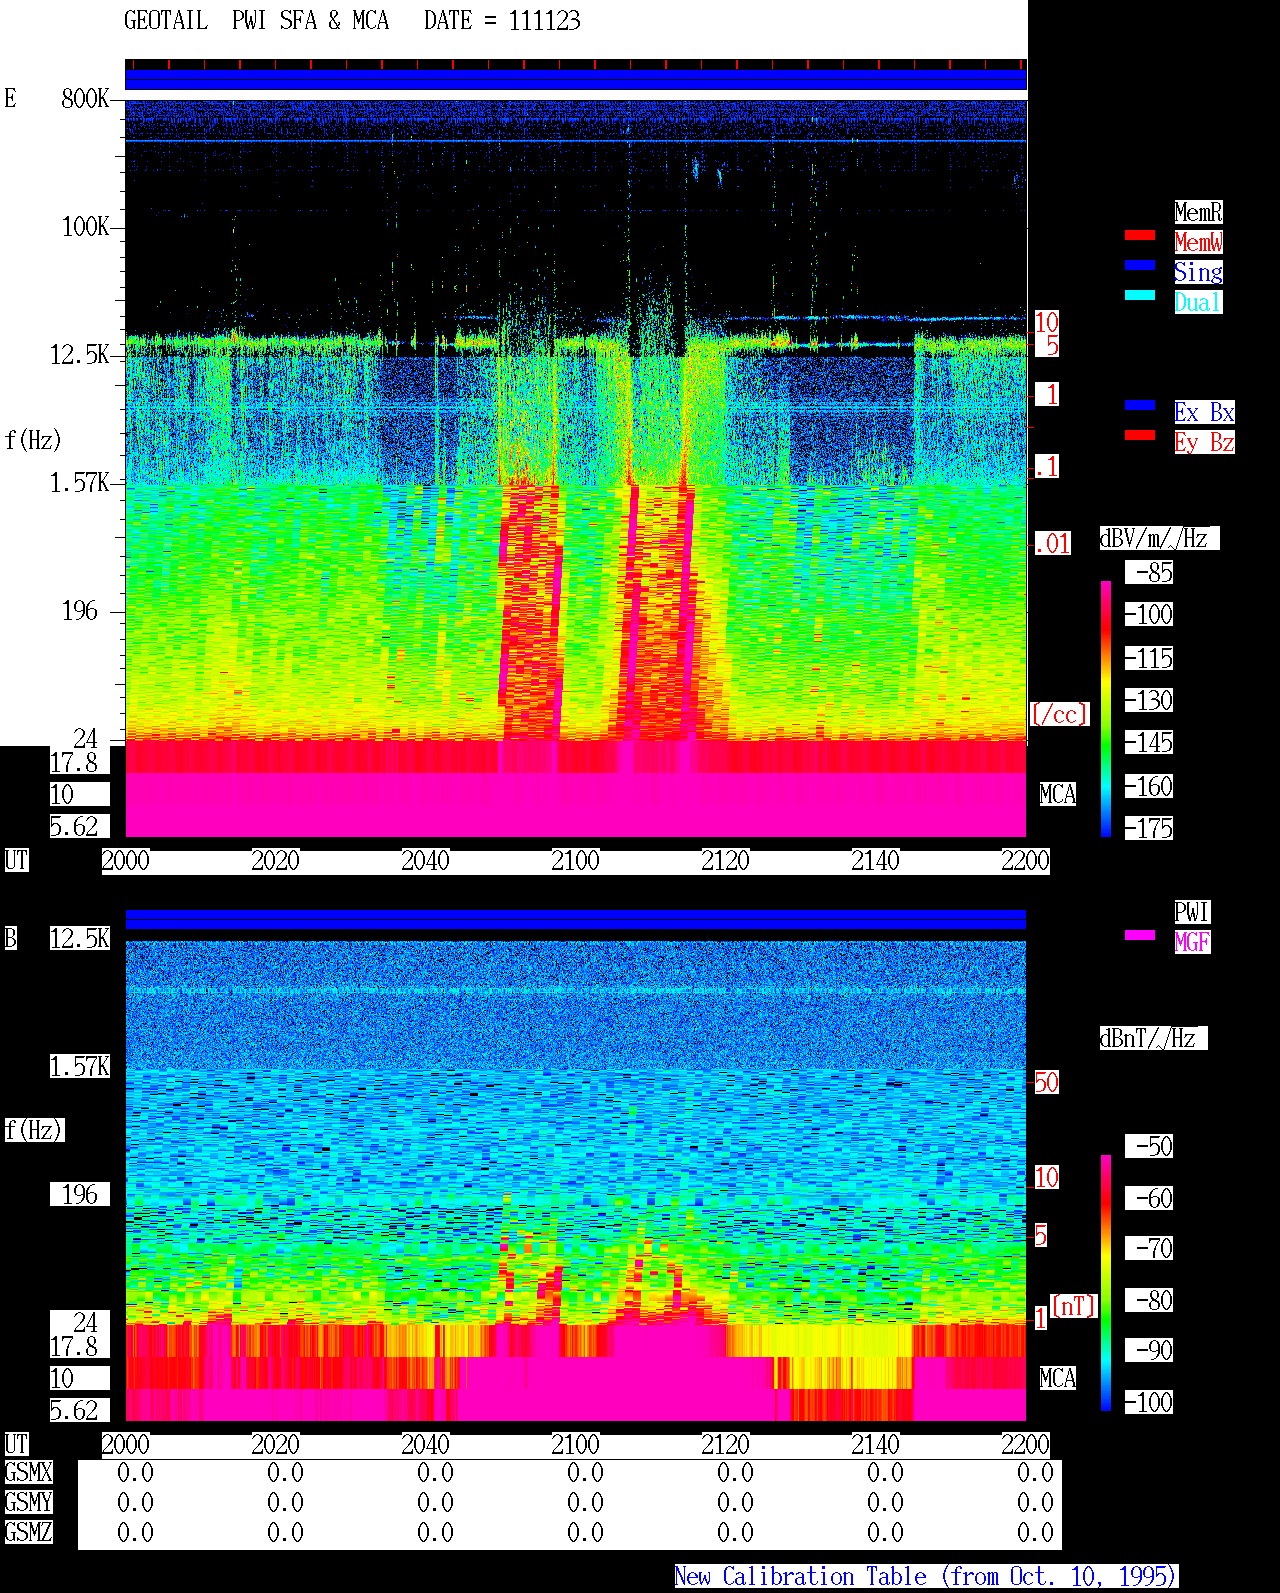Click the [nT] scale label
1280x1593 pixels.
pyautogui.click(x=1073, y=1306)
